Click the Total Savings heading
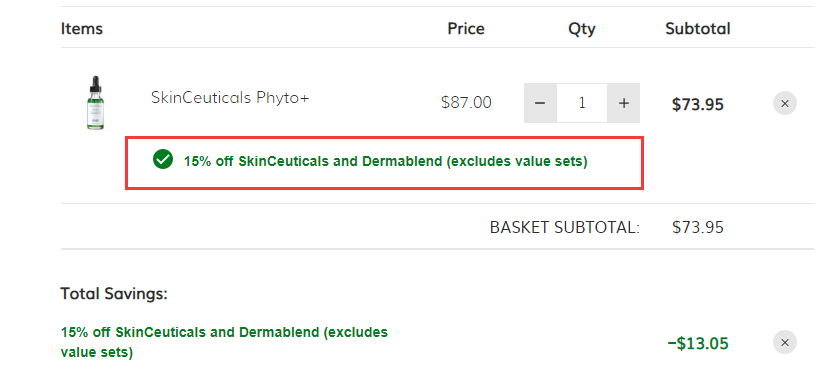Viewport: 834px width, 382px height. 114,294
